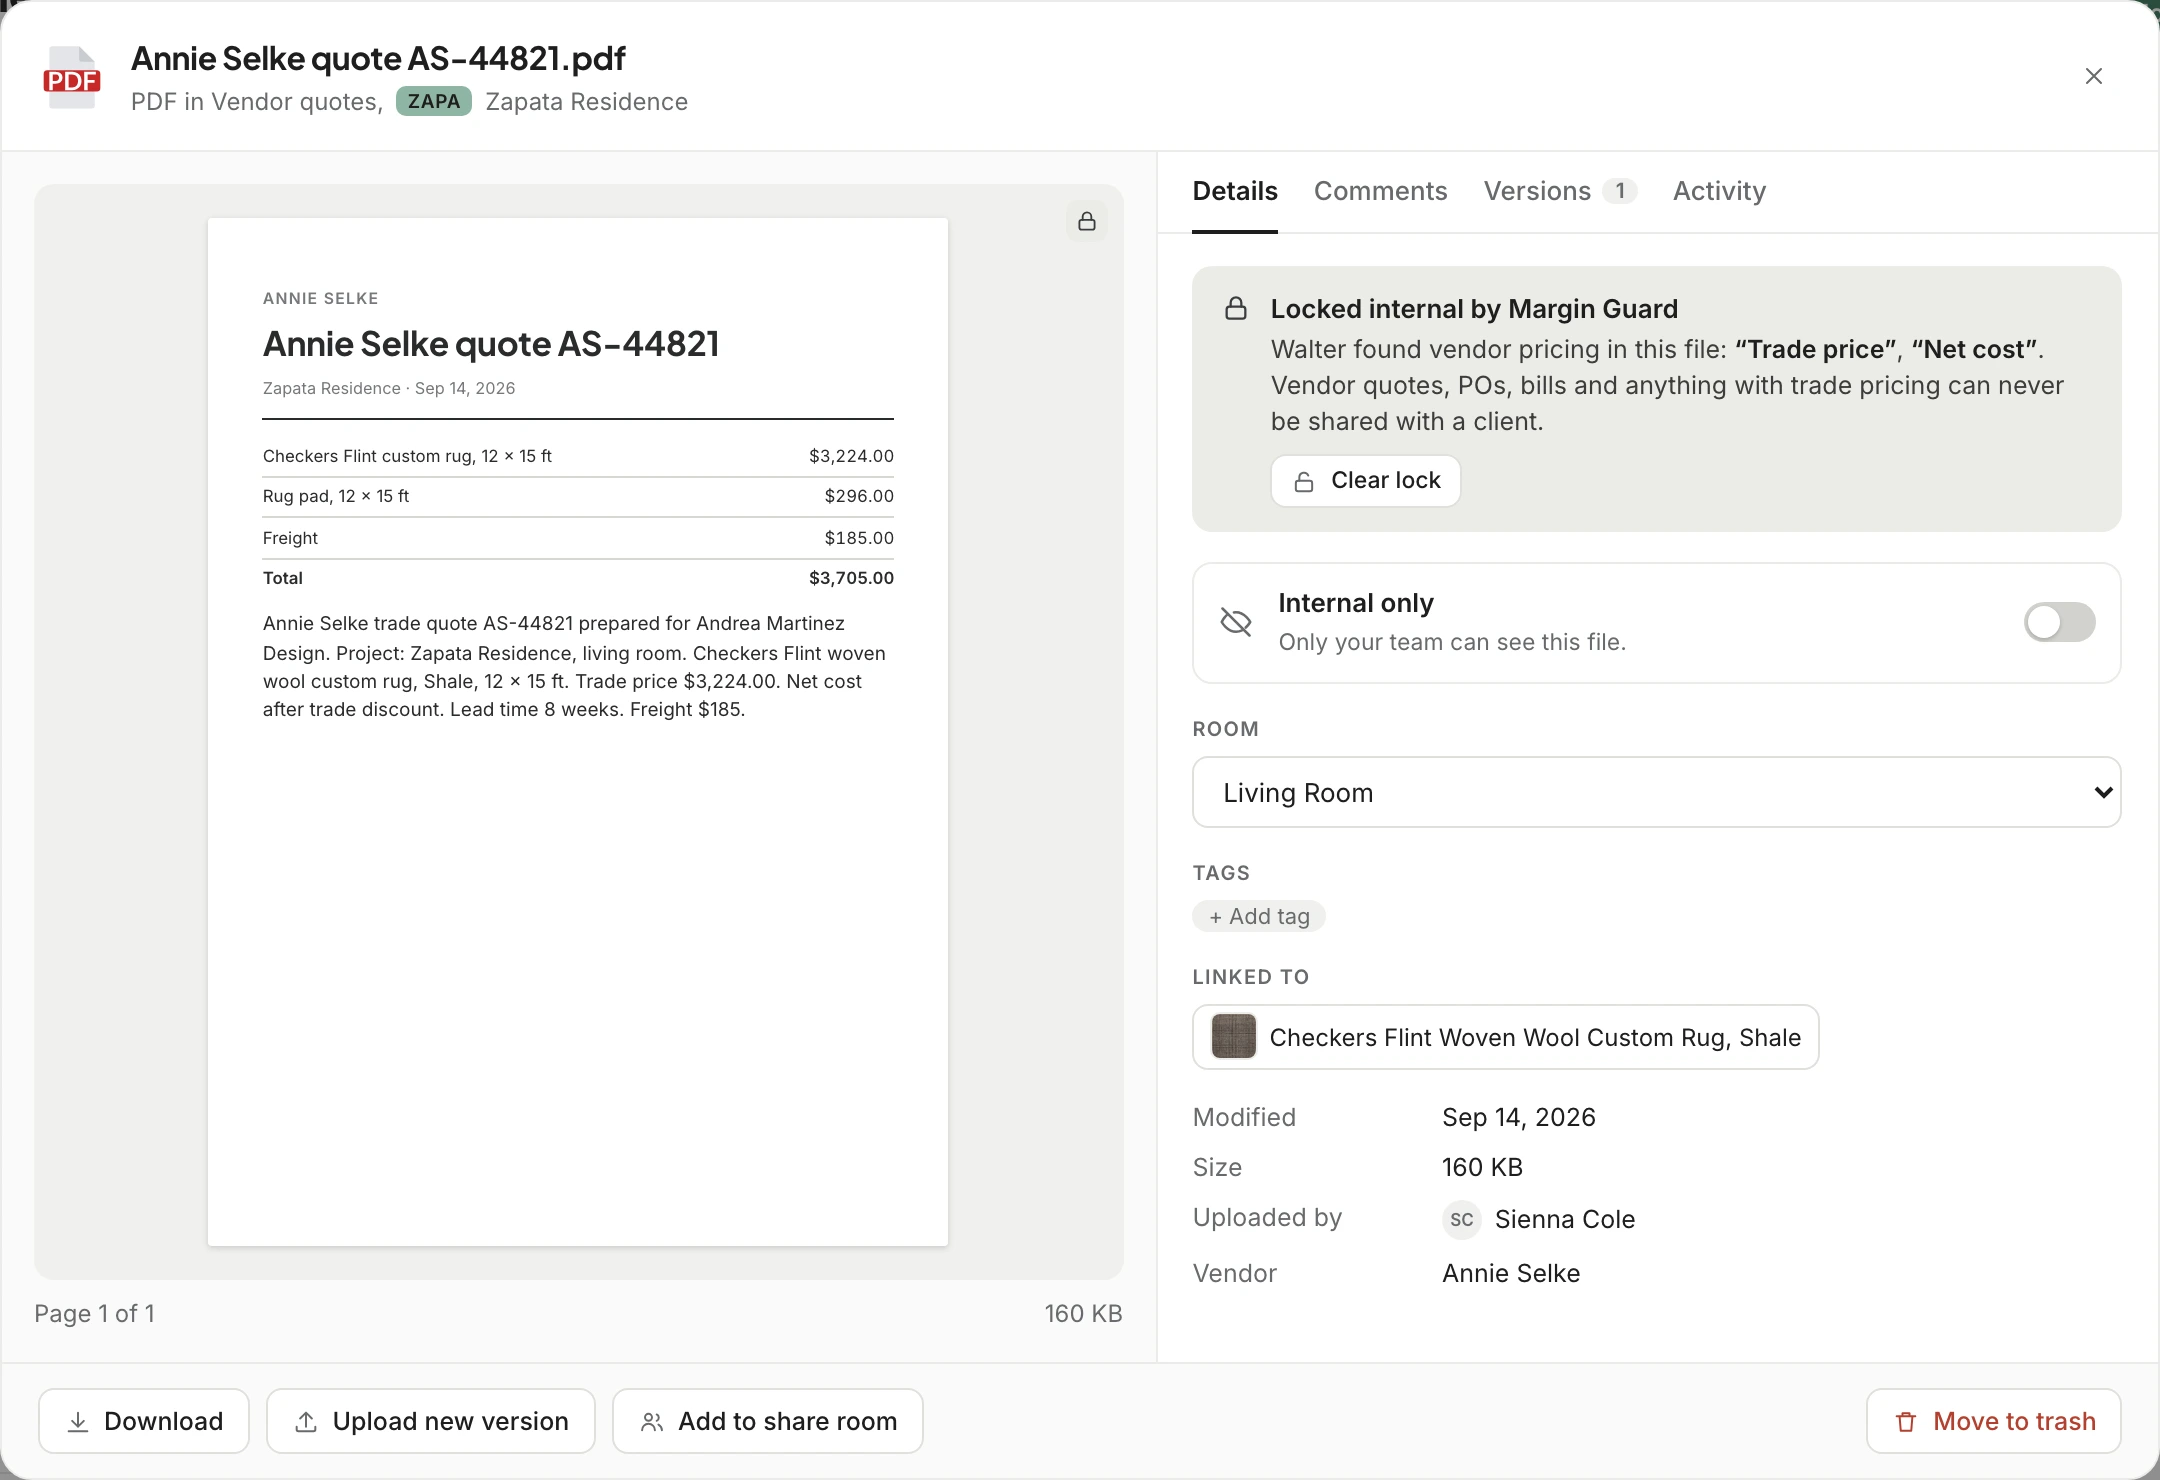Click the PDF page preview document
This screenshot has height=1480, width=2160.
(578, 732)
